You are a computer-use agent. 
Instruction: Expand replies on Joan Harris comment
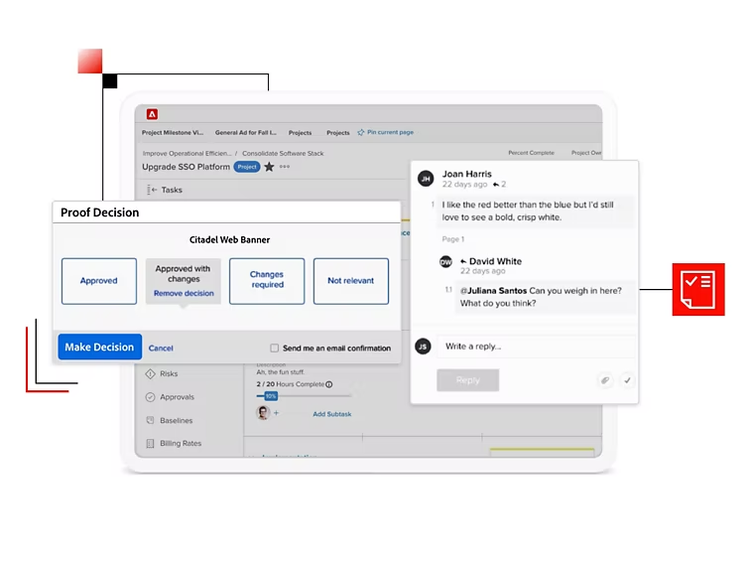(x=499, y=185)
